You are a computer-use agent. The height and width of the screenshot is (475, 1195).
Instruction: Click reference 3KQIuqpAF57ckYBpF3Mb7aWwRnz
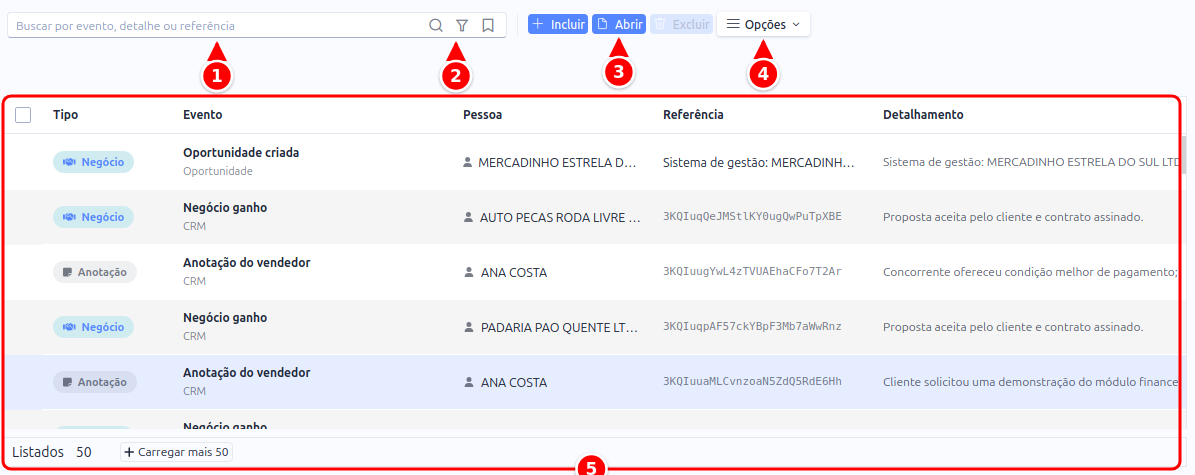click(x=752, y=326)
